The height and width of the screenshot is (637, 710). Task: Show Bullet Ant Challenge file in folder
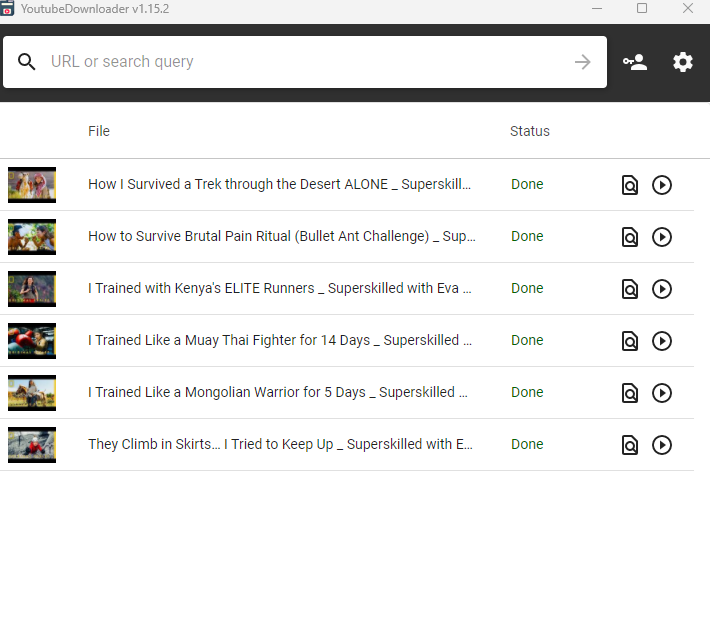[629, 237]
